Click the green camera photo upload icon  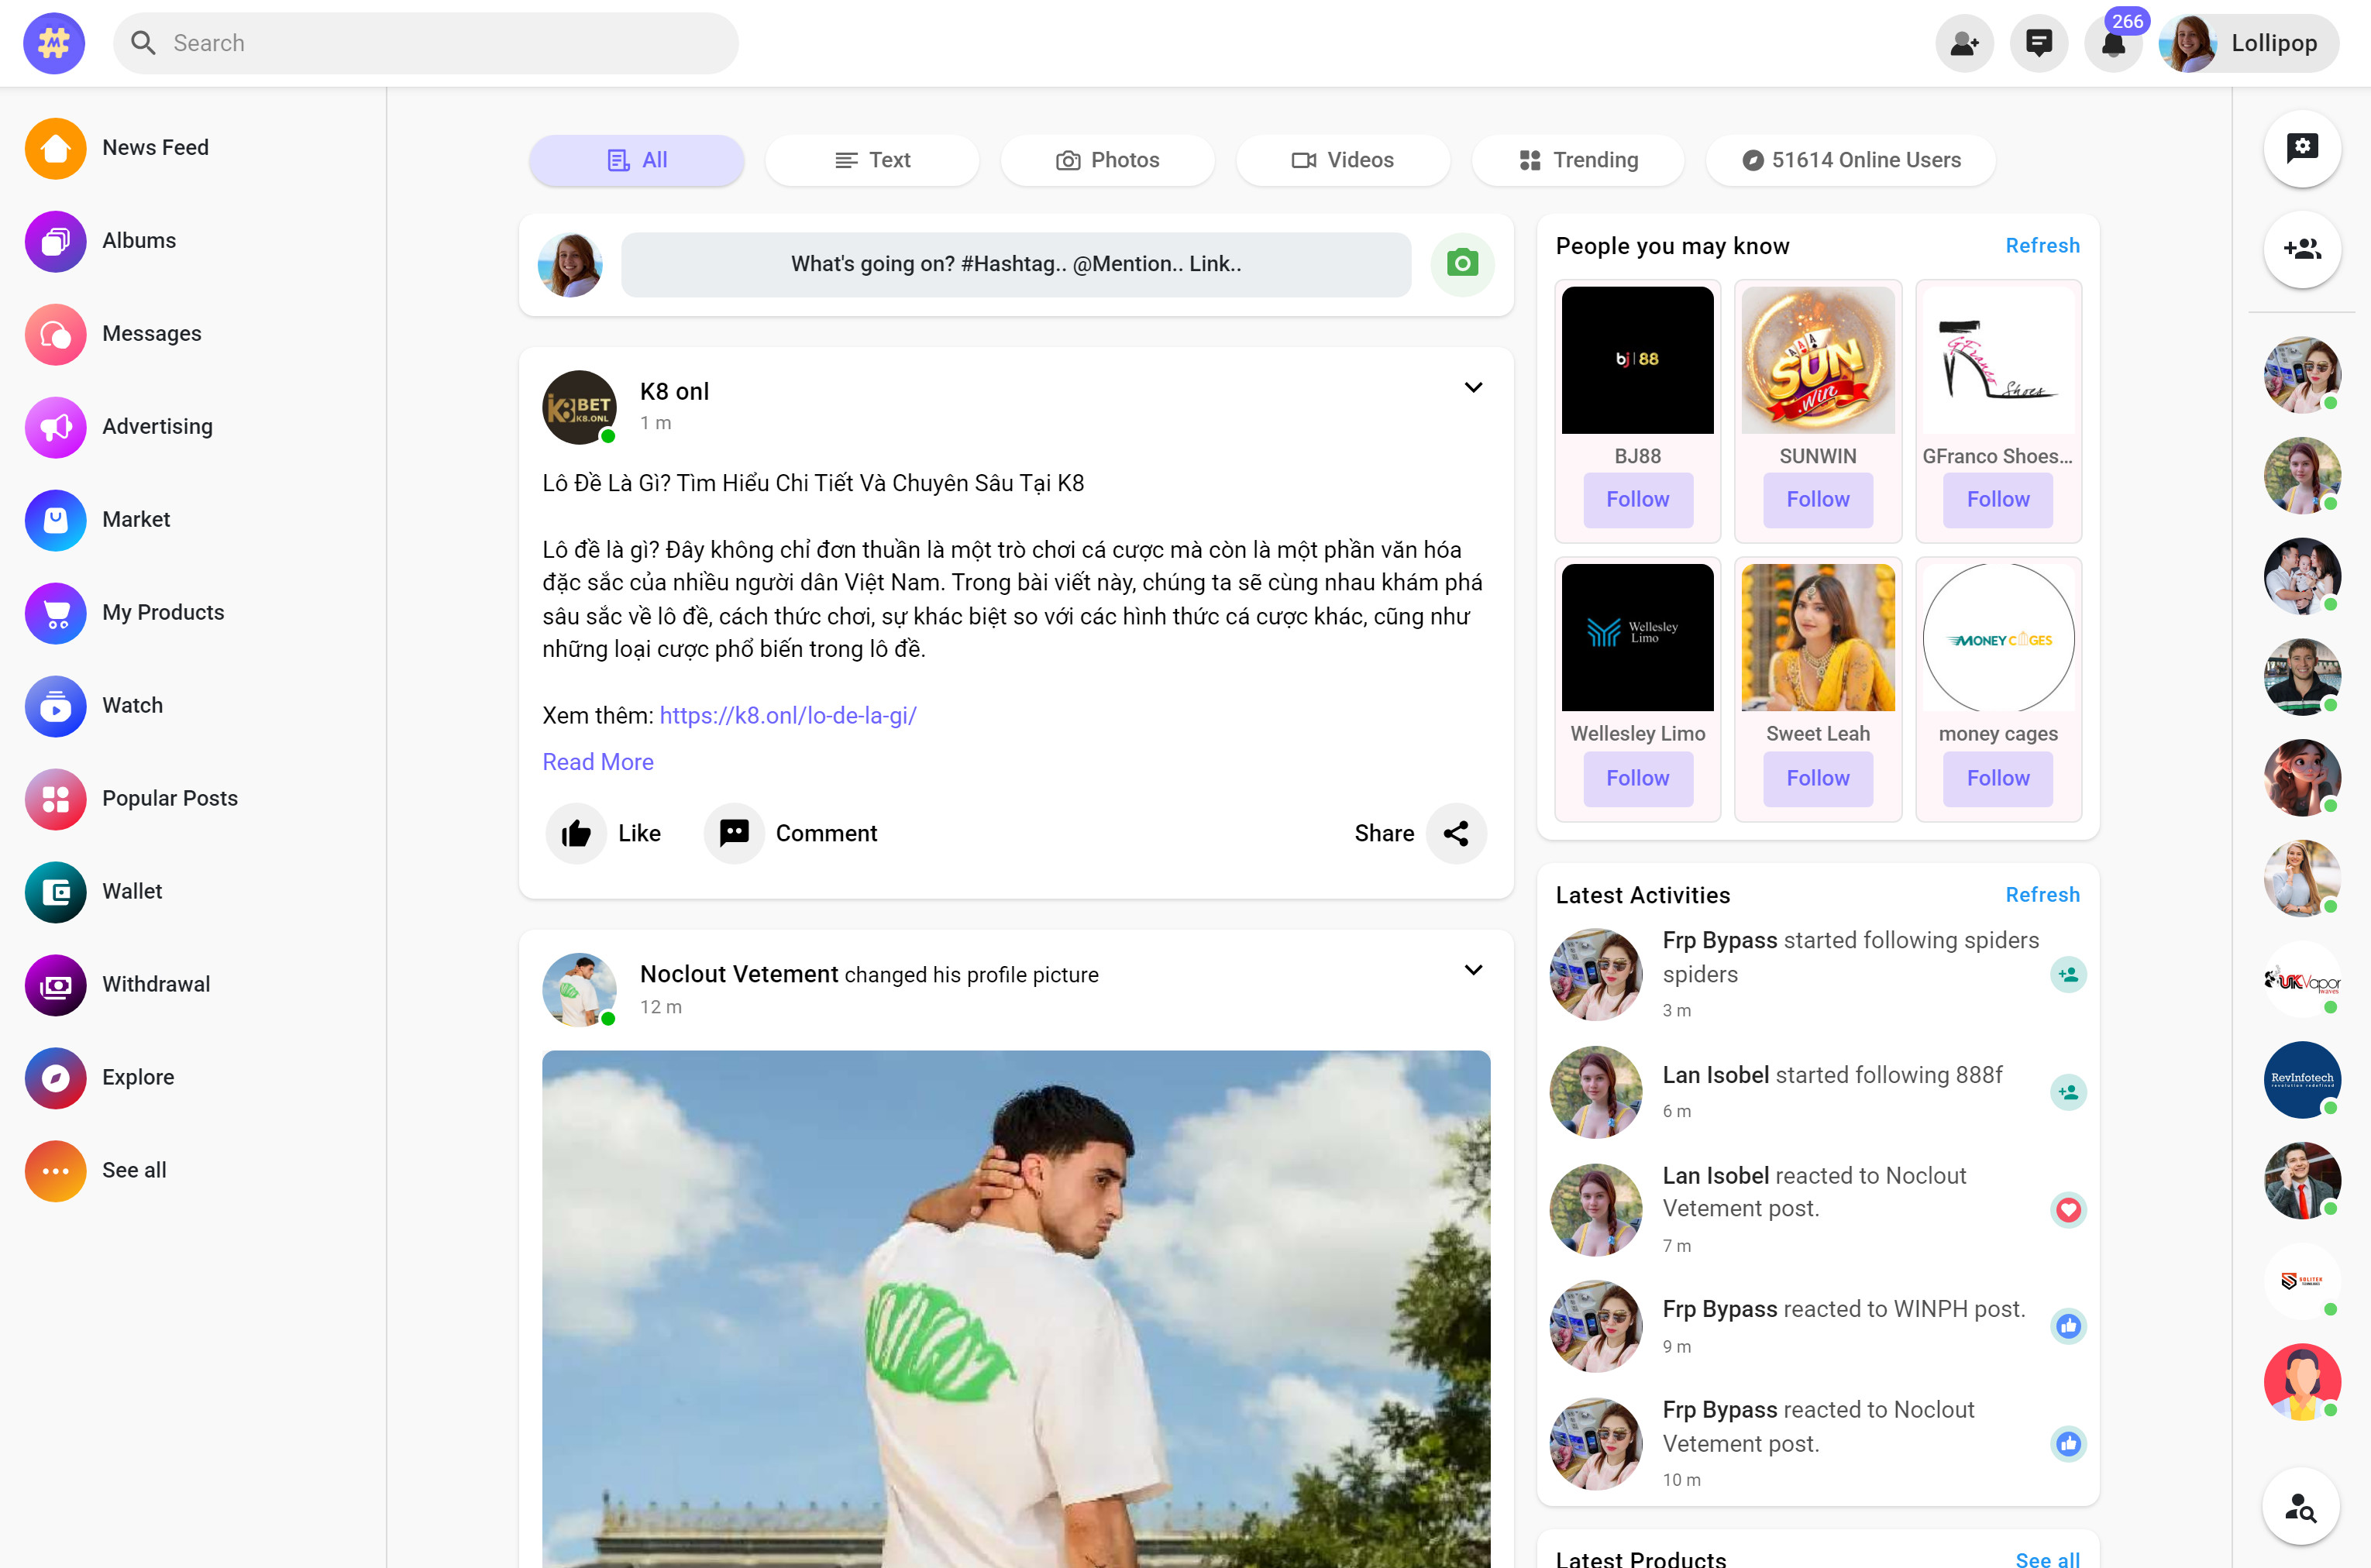tap(1462, 264)
